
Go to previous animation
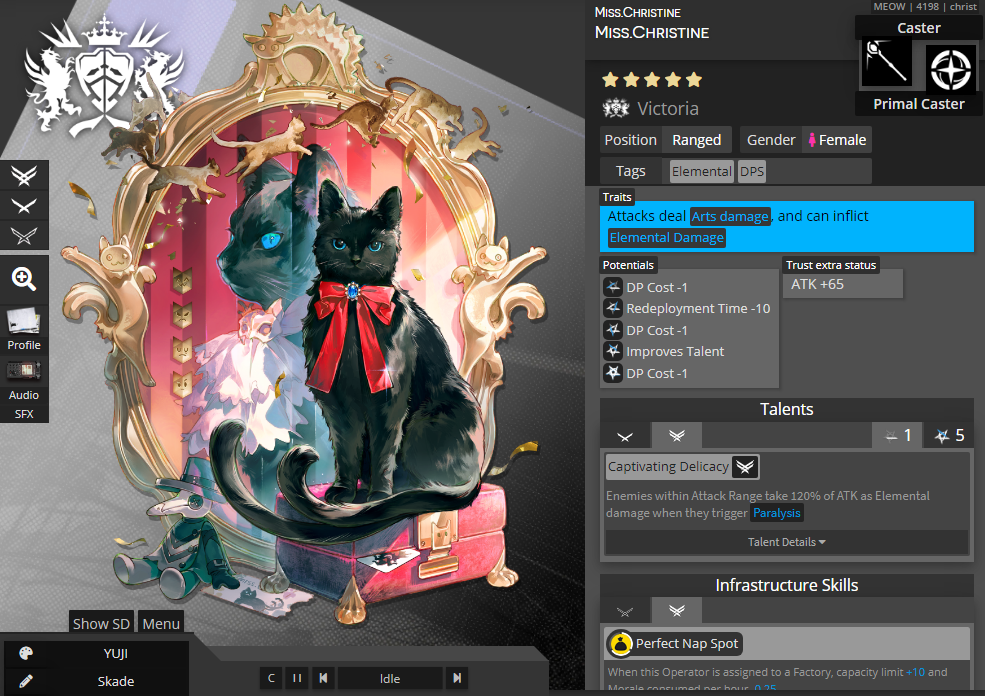[323, 678]
